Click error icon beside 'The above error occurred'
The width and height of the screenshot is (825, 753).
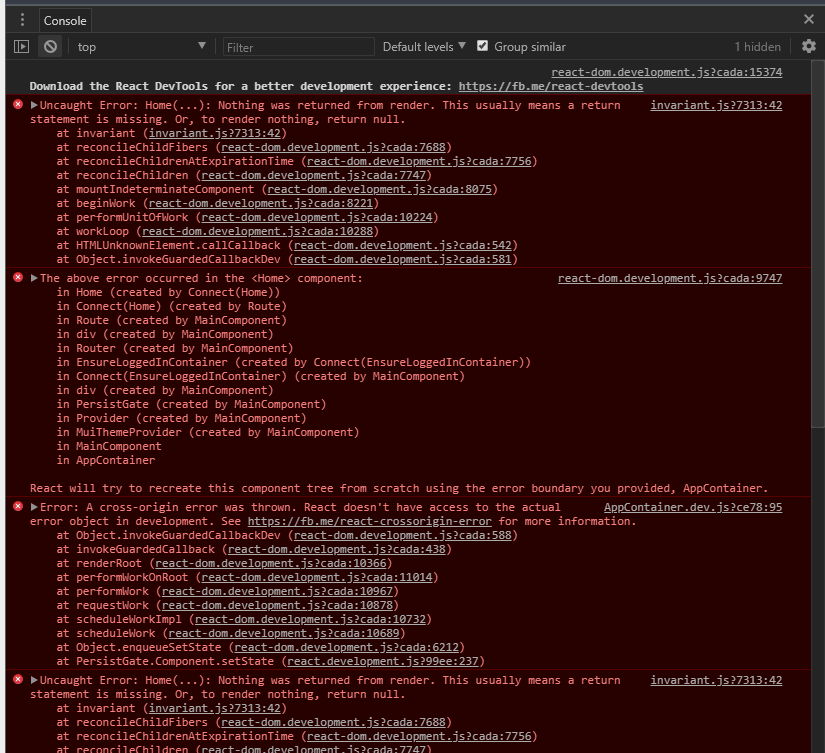18,278
